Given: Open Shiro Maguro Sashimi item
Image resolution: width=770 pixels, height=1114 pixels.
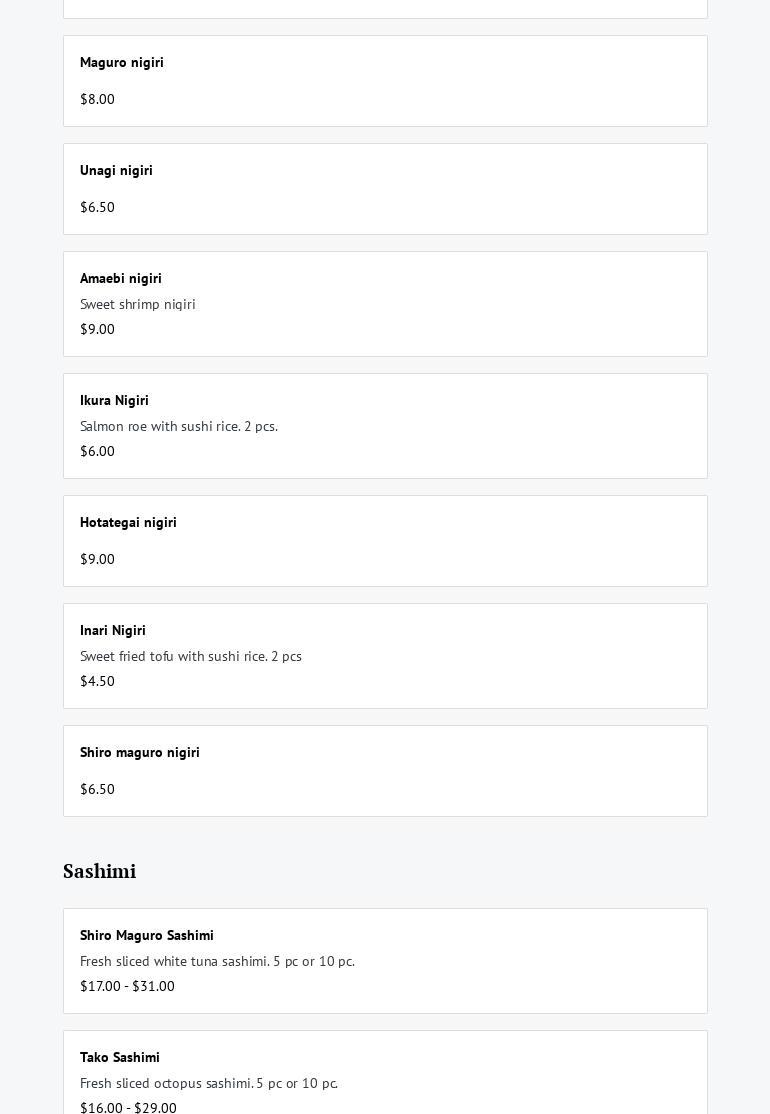Looking at the screenshot, I should click(385, 960).
